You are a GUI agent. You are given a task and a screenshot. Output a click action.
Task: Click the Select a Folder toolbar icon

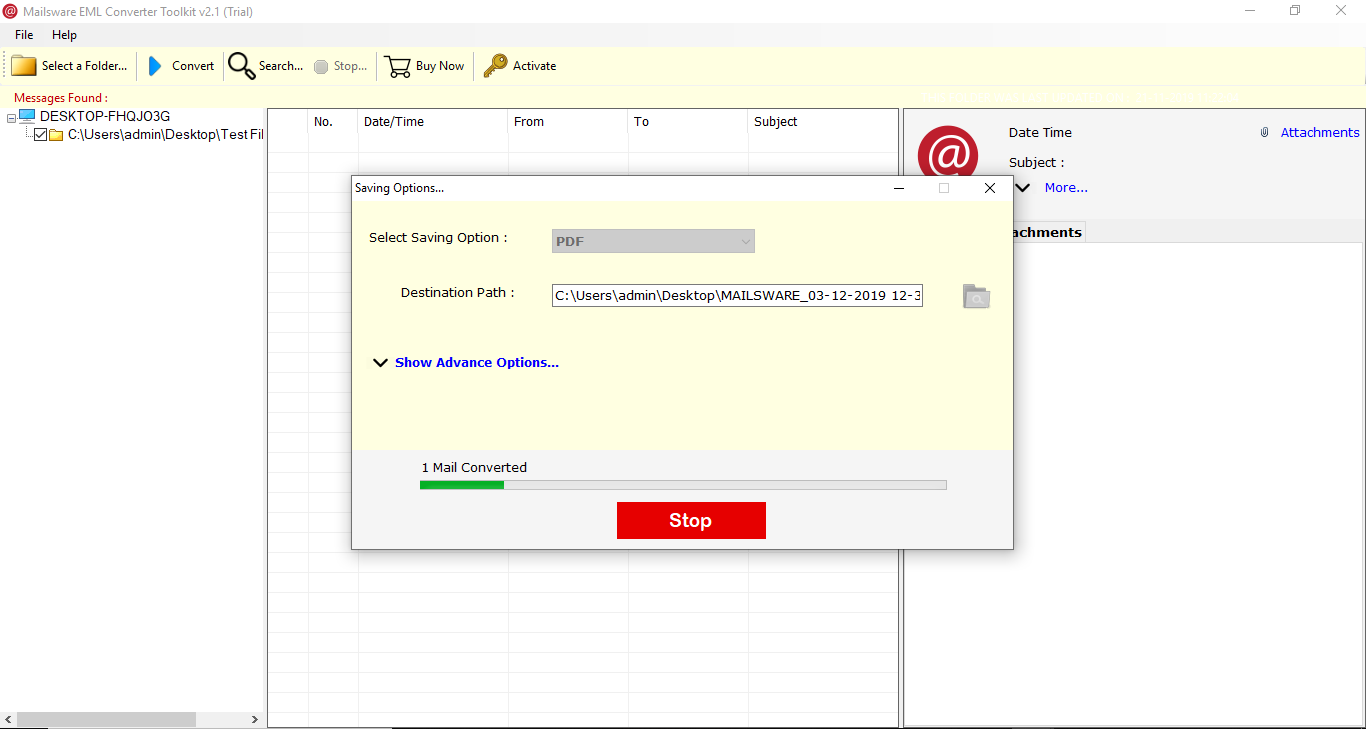[24, 66]
